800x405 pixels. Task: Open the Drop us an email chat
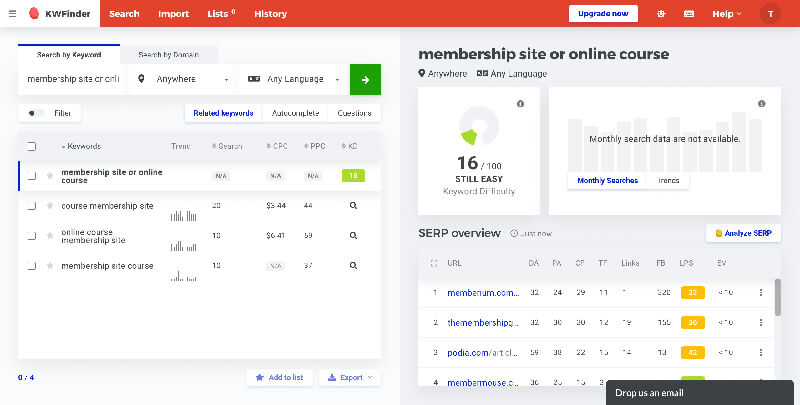(699, 393)
